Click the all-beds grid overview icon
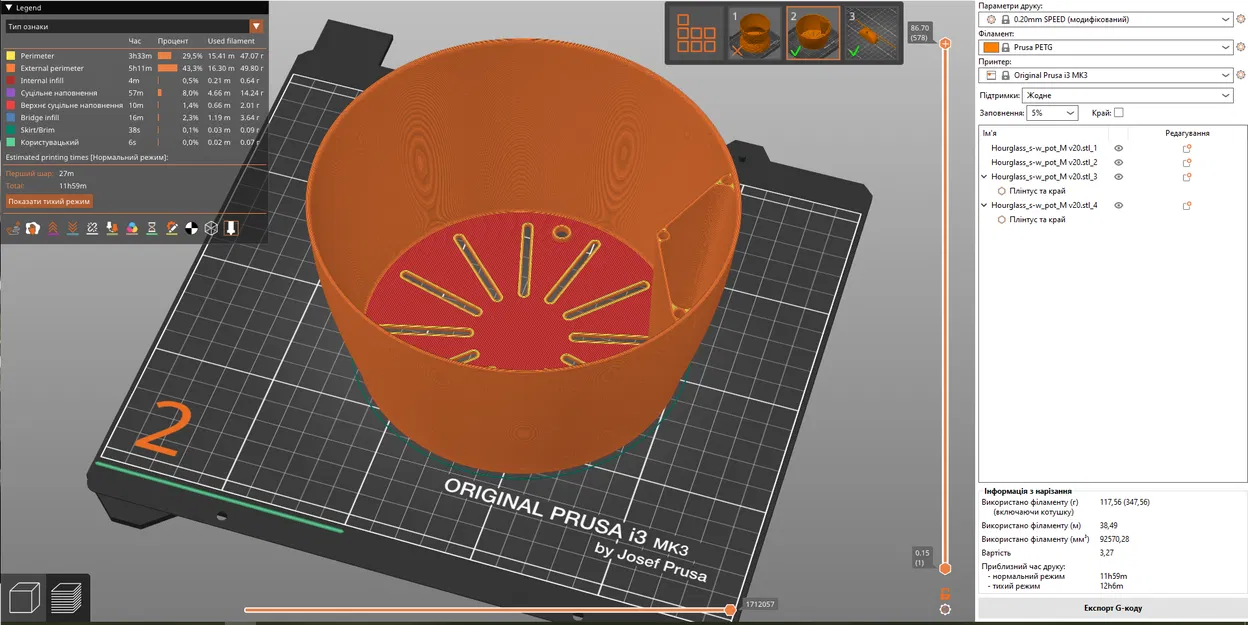Viewport: 1248px width, 625px height. coord(697,33)
